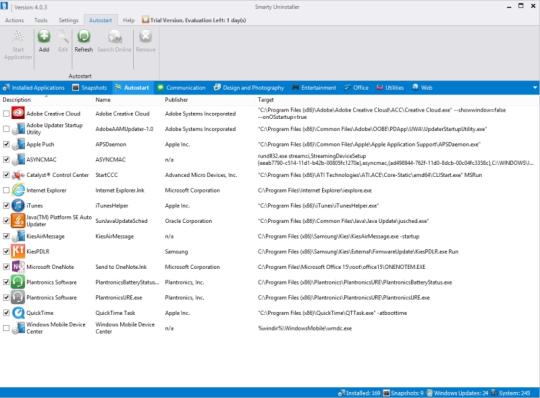Enable the Adobe Creative Cloud autostart checkbox
Viewport: 540px width, 398px height.
pyautogui.click(x=6, y=113)
